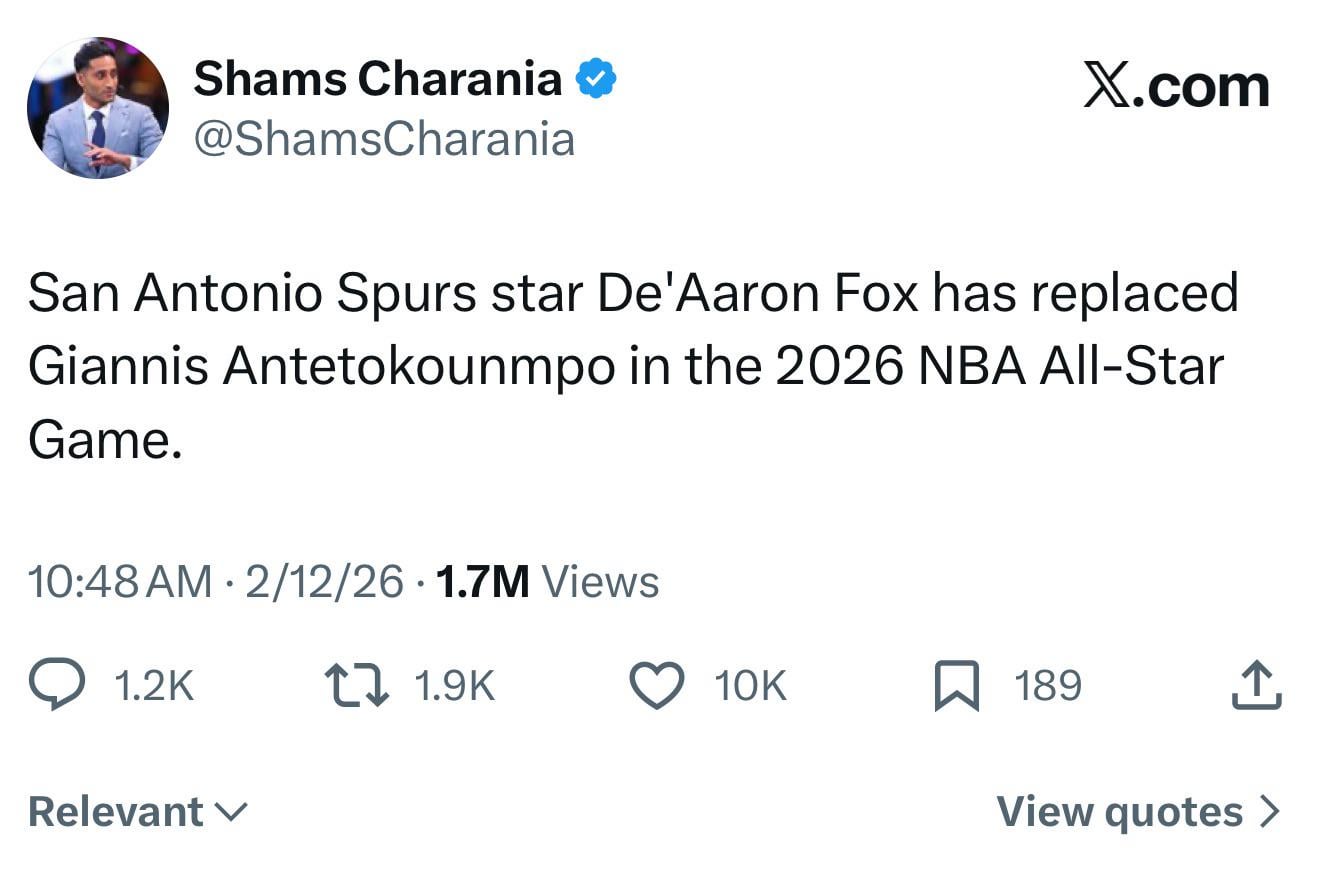Select the tweet text about De'Aaron Fox
The image size is (1320, 882).
pyautogui.click(x=630, y=363)
